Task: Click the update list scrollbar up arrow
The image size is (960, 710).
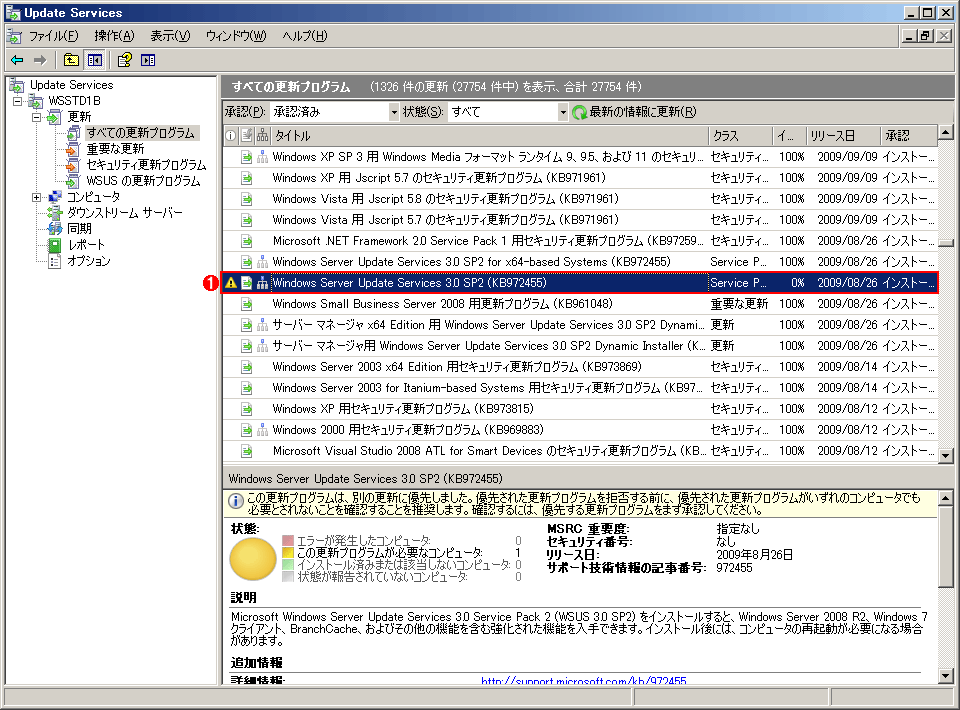Action: point(946,132)
